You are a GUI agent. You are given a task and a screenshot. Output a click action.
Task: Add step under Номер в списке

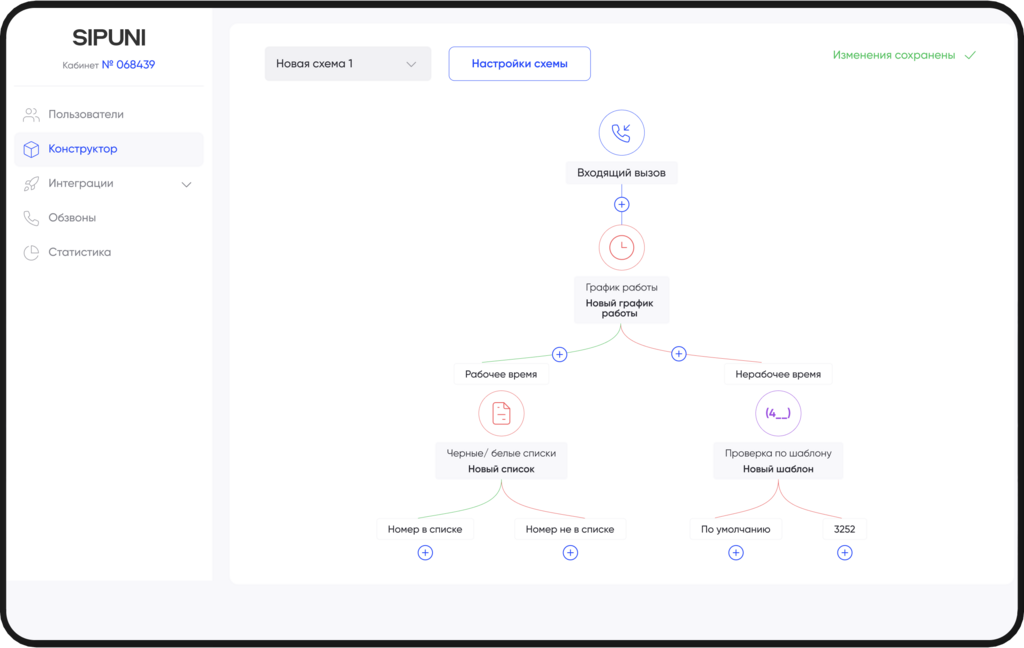point(425,552)
